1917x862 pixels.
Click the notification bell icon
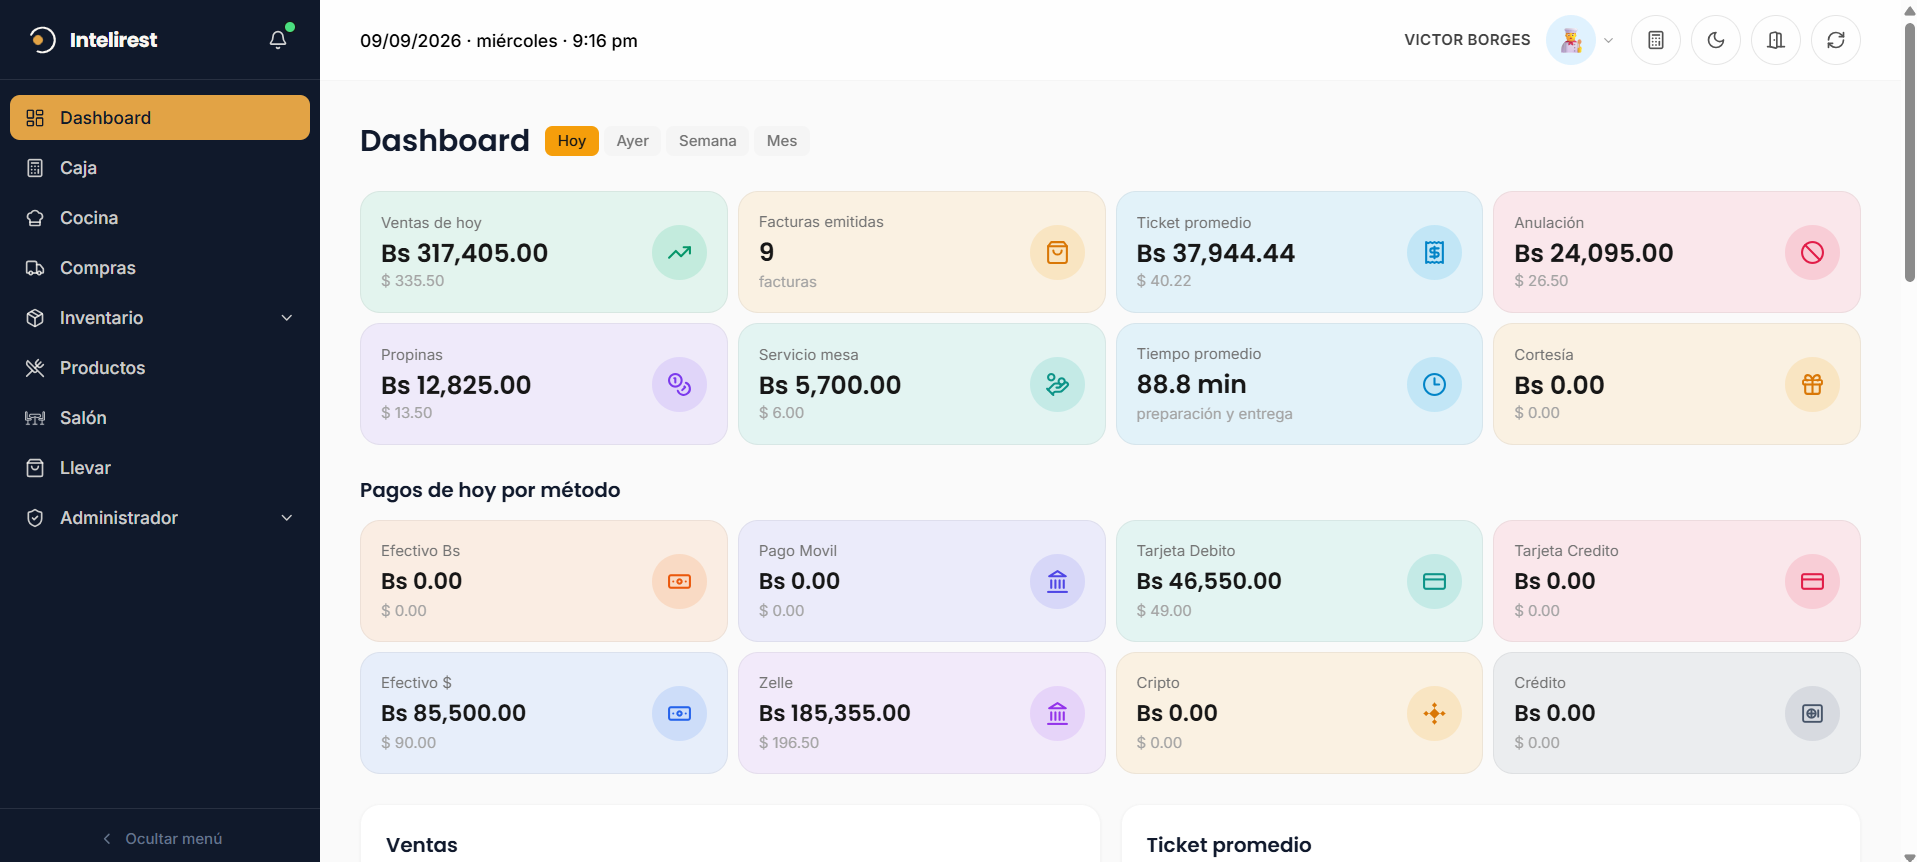click(x=278, y=40)
